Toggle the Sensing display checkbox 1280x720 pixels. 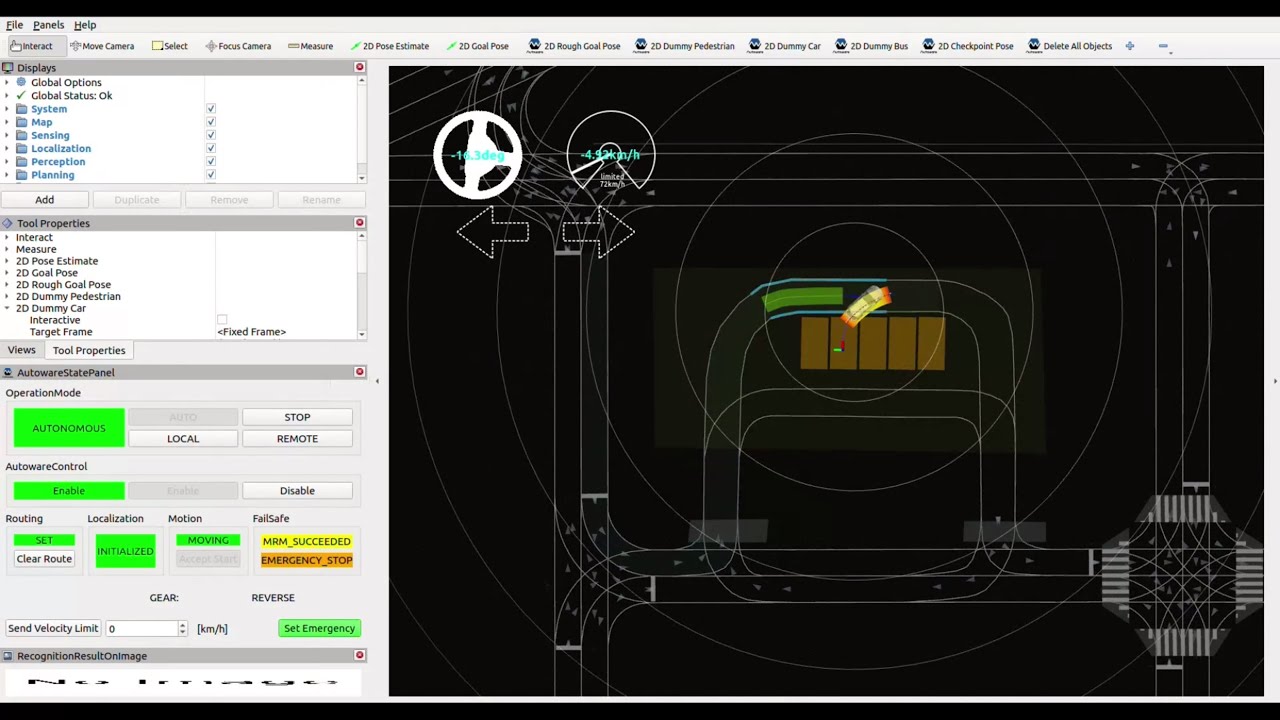click(211, 135)
